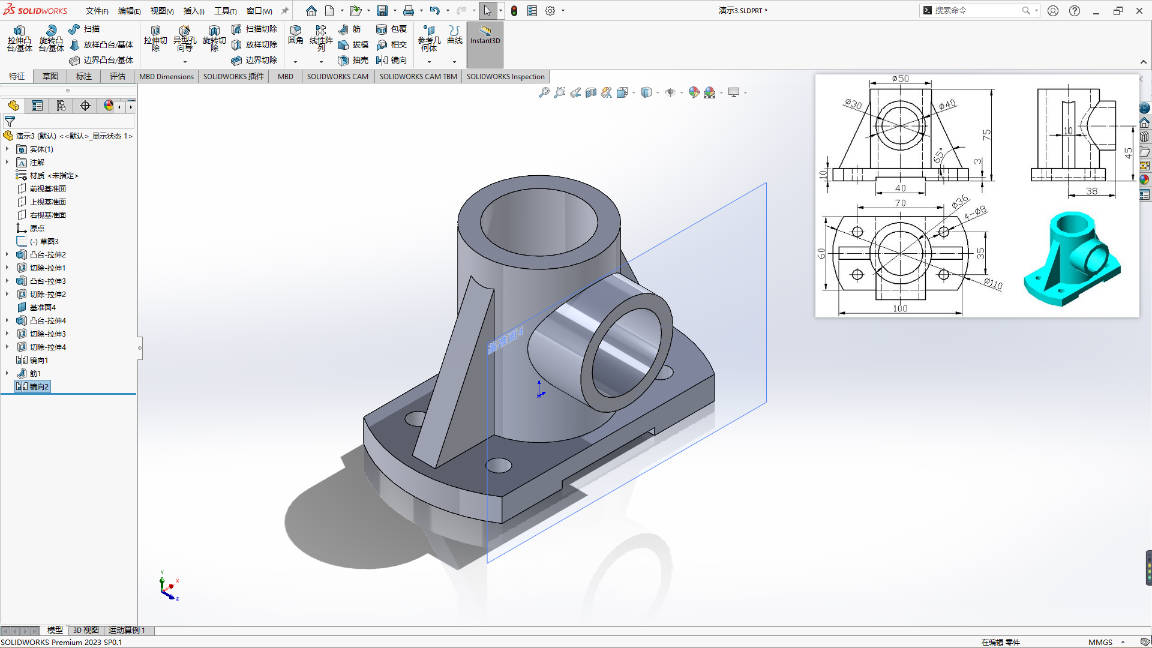Select the Lofted Boss/Base (放样凸台/基体) tool
The width and height of the screenshot is (1152, 648).
(101, 45)
